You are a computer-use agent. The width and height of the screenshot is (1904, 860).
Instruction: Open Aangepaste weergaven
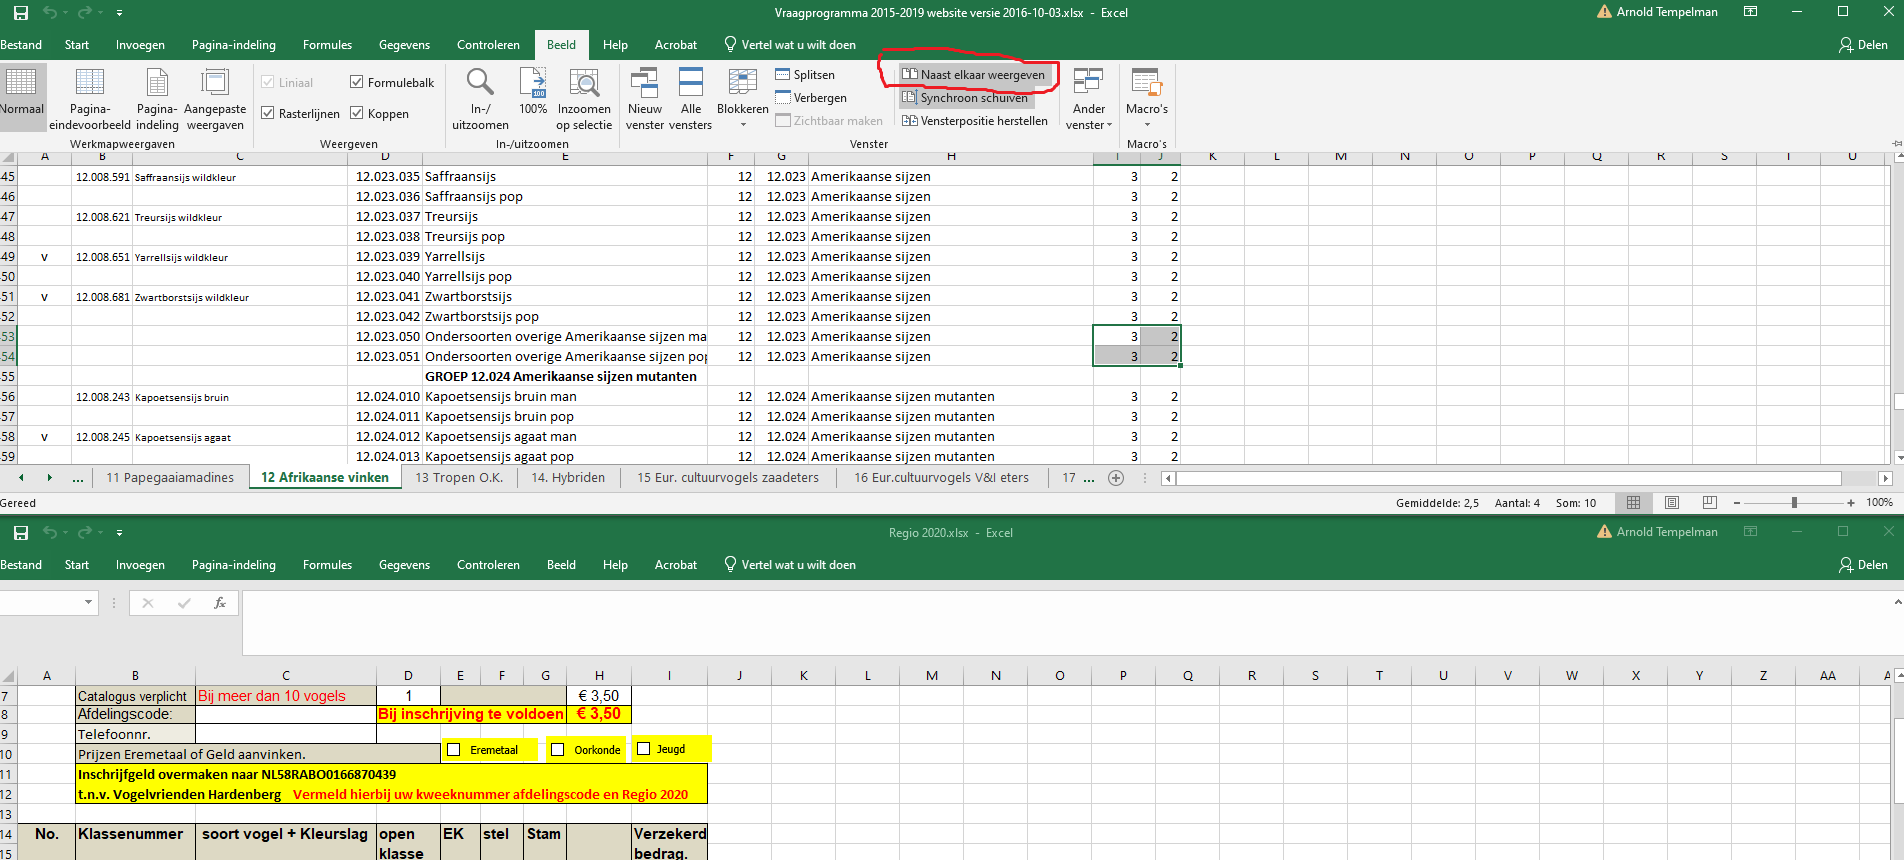click(215, 98)
